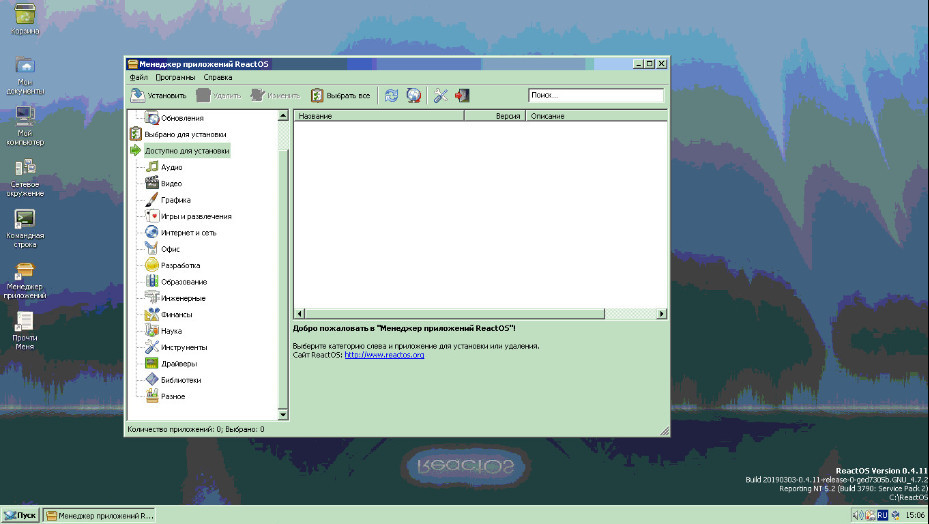Open the Справка menu
Viewport: 929px width, 524px height.
point(217,78)
